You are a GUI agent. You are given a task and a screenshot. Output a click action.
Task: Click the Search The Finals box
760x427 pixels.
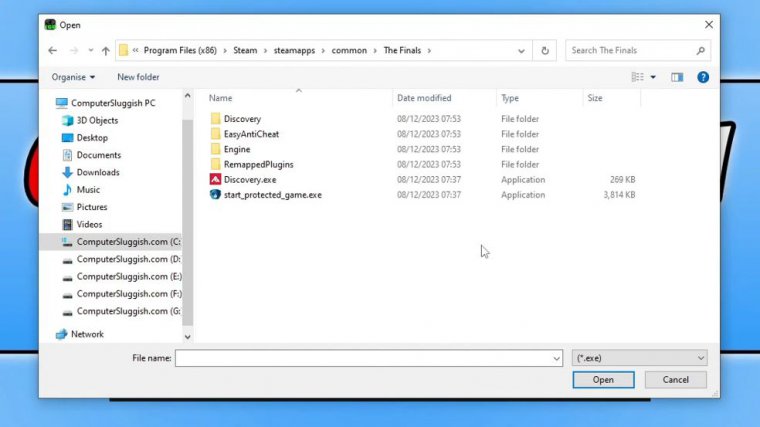point(640,50)
